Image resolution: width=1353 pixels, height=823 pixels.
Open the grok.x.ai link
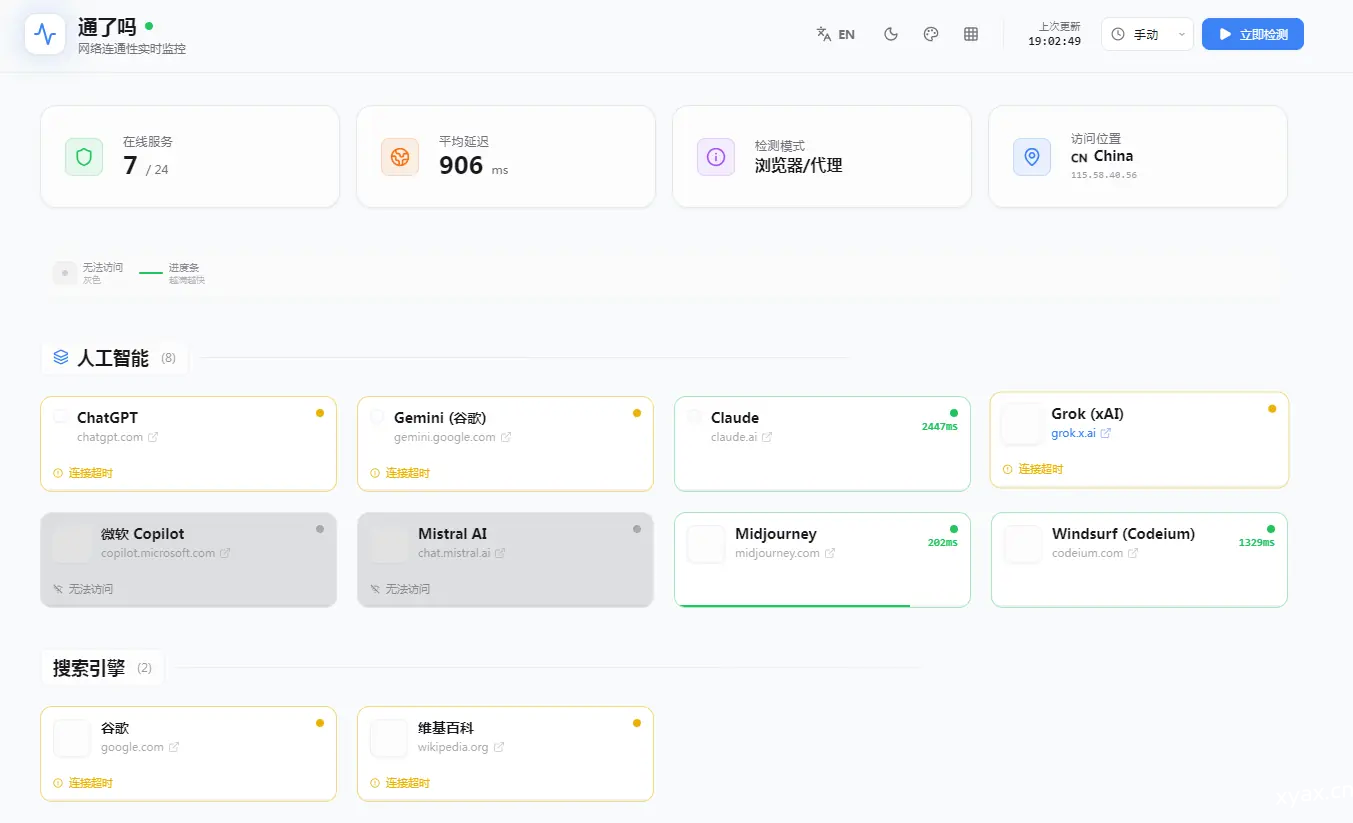1074,433
